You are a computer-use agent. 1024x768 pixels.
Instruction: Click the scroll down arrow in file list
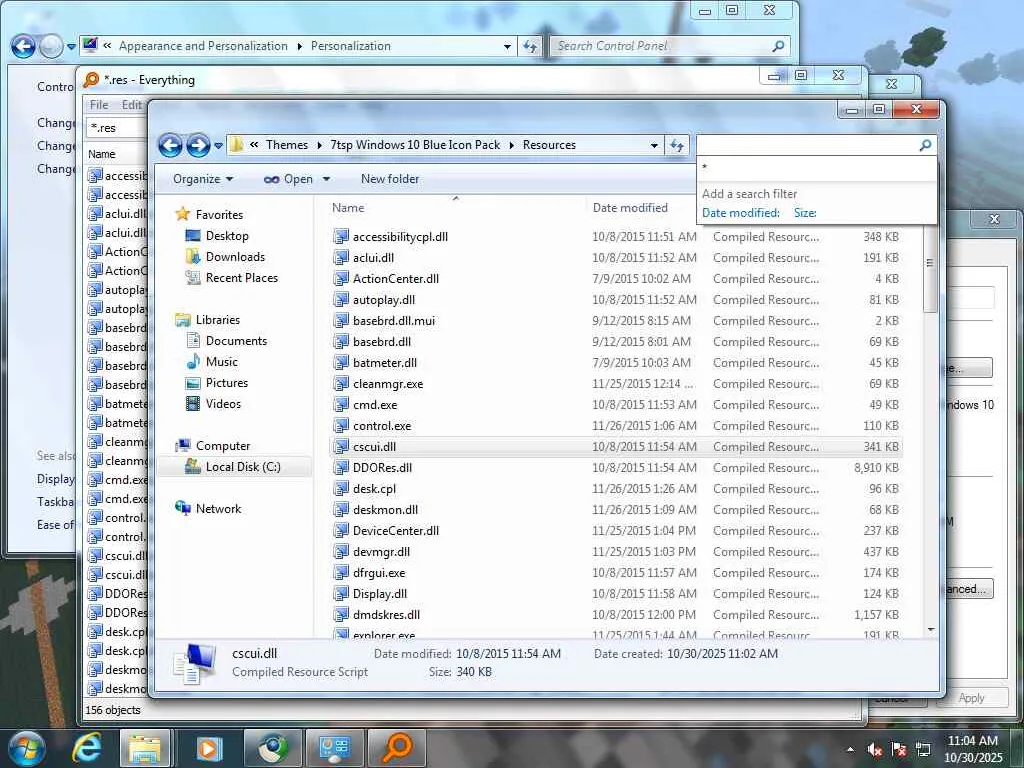coord(931,630)
